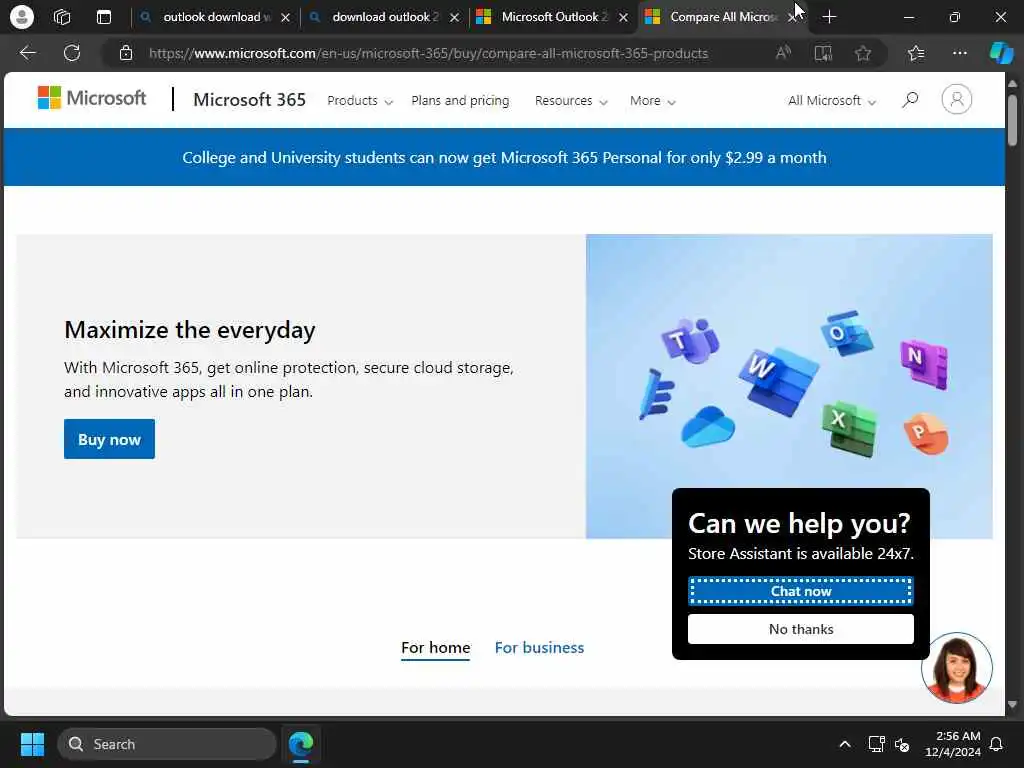Expand the More dropdown
1024x768 pixels.
click(x=652, y=101)
